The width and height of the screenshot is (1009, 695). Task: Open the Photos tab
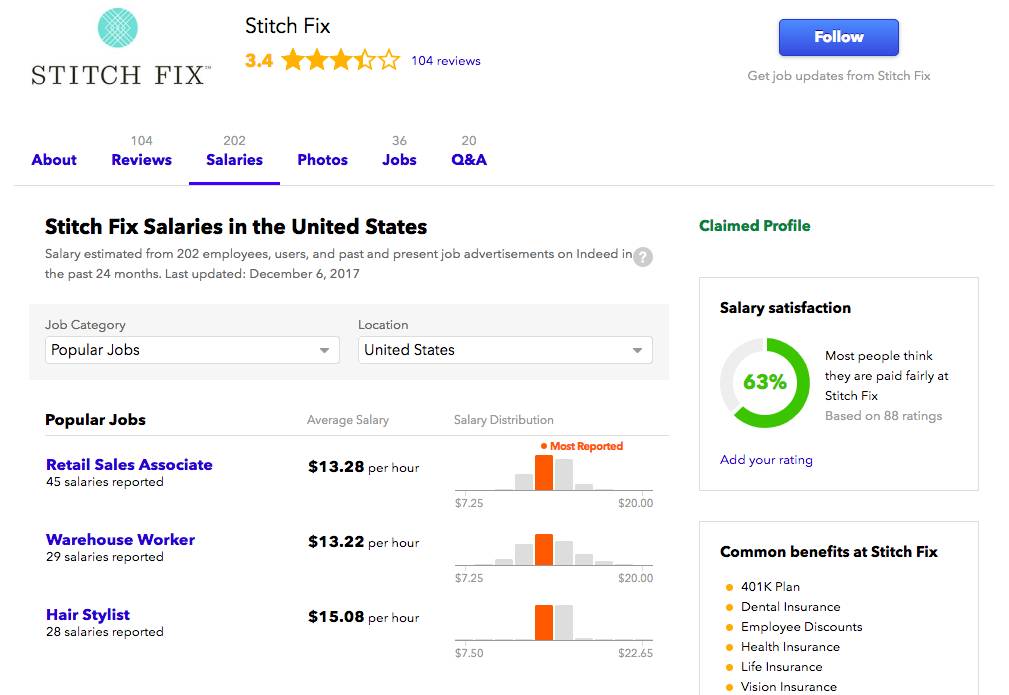click(x=322, y=160)
